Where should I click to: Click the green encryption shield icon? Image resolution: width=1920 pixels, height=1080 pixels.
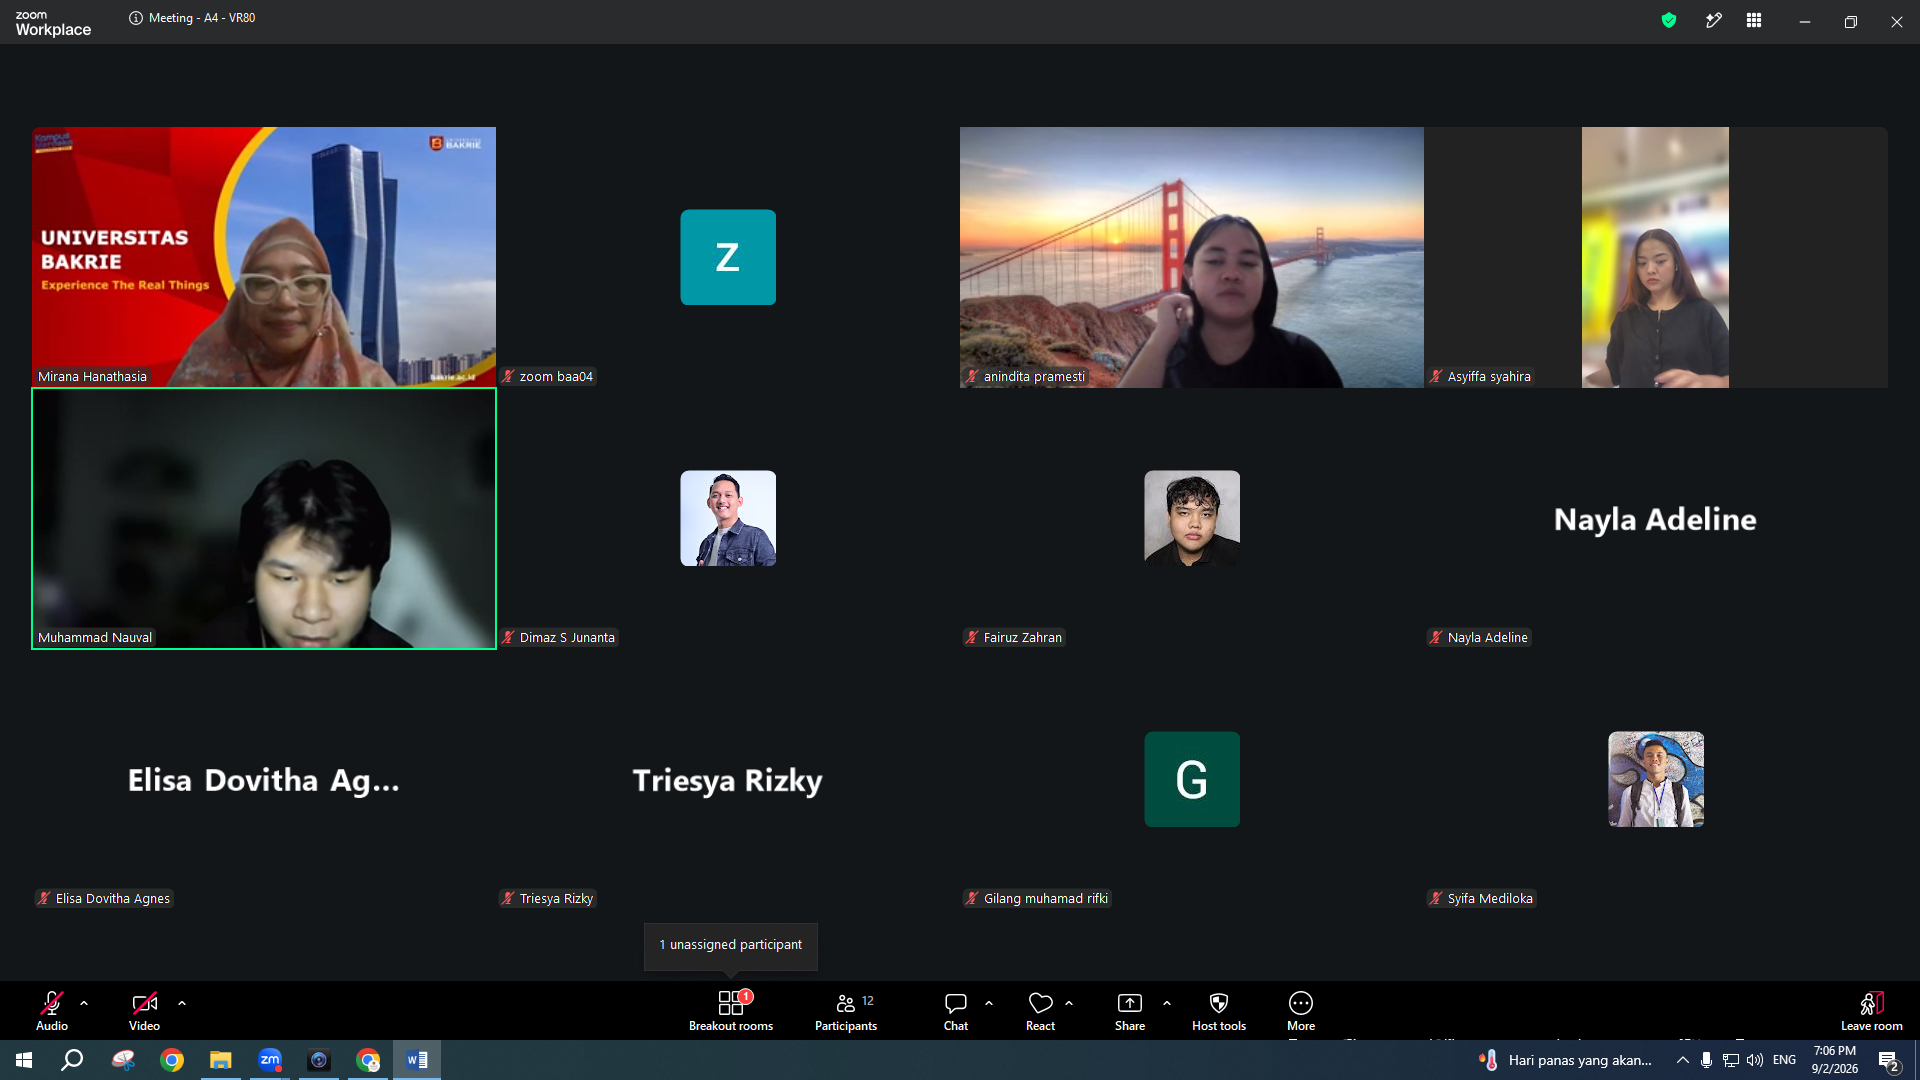1669,20
